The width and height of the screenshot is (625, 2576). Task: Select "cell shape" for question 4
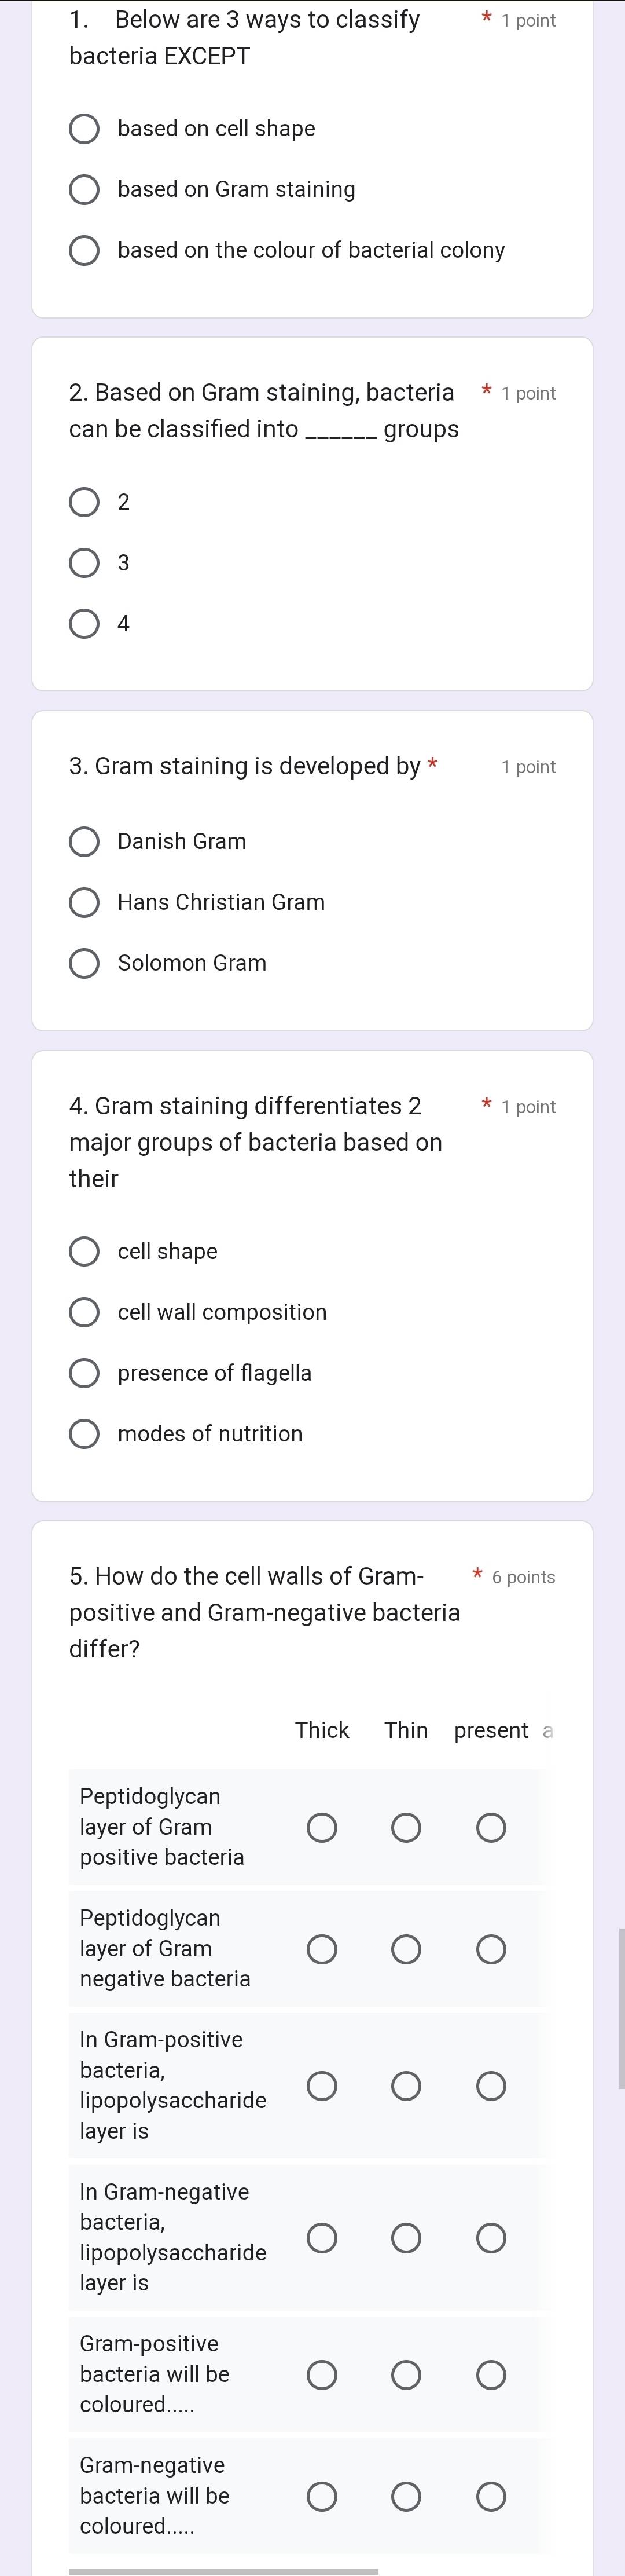(84, 1251)
